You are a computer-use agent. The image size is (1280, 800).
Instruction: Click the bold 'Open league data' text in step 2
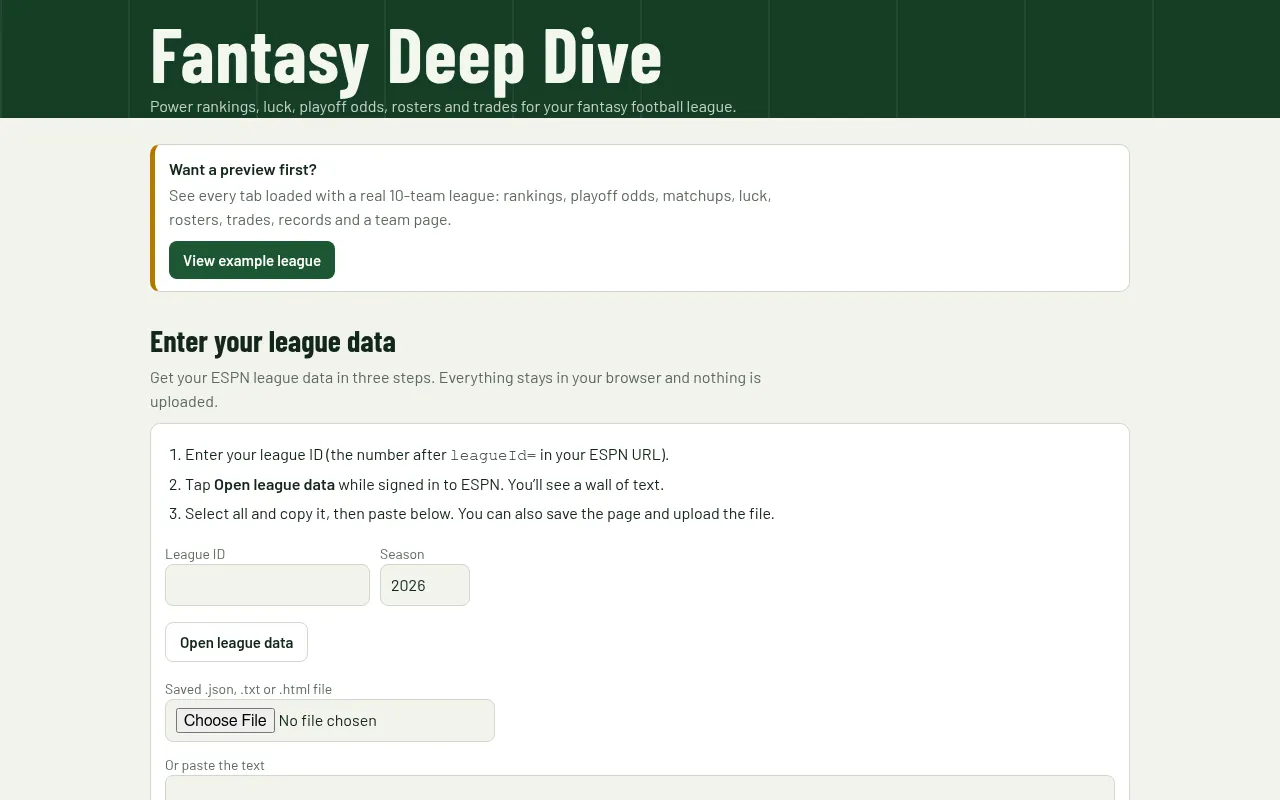[274, 485]
